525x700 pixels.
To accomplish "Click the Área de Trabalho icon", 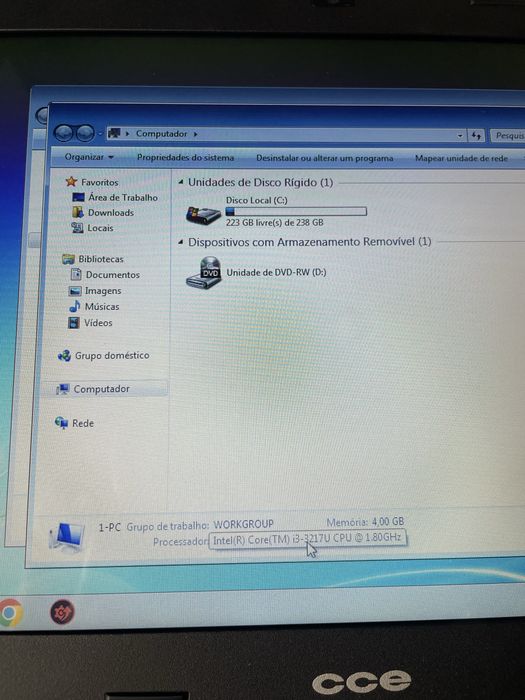I will tap(78, 197).
